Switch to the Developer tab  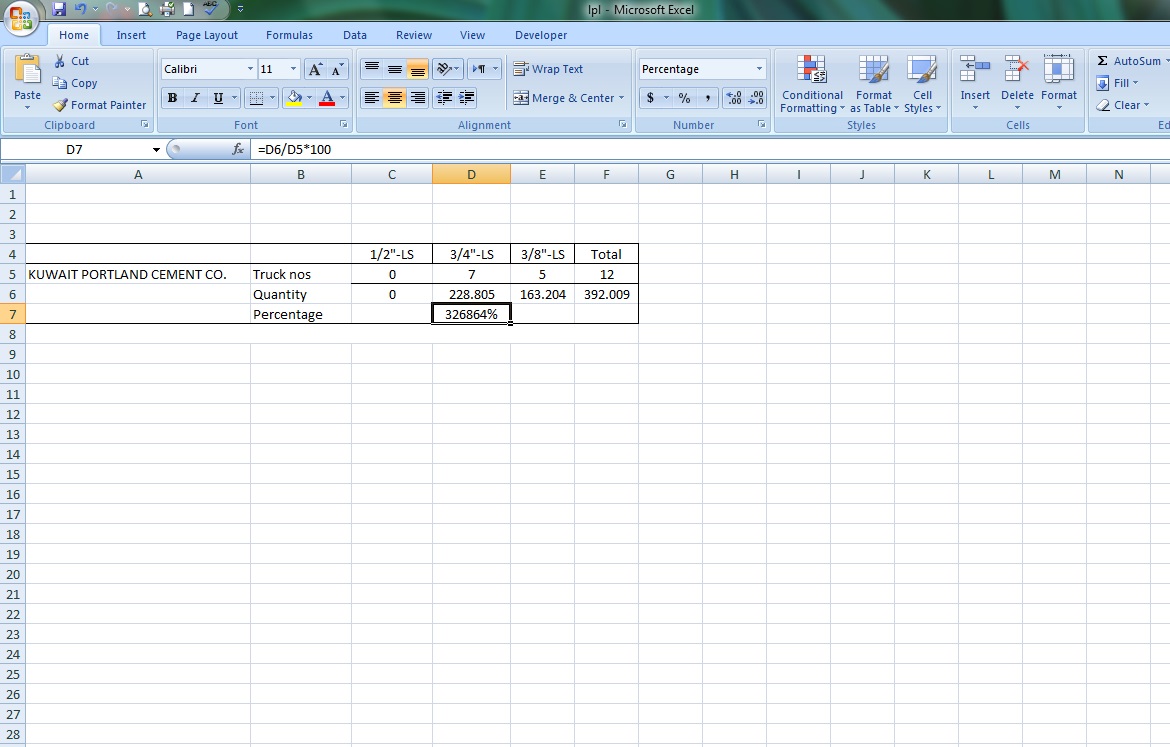(x=541, y=35)
